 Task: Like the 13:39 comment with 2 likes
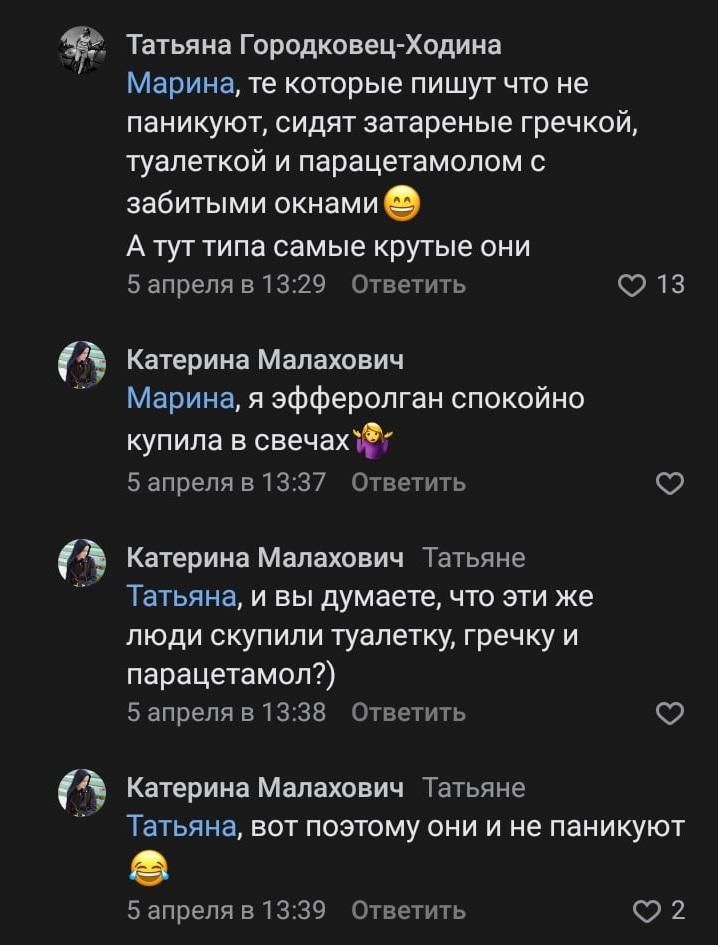pos(648,911)
